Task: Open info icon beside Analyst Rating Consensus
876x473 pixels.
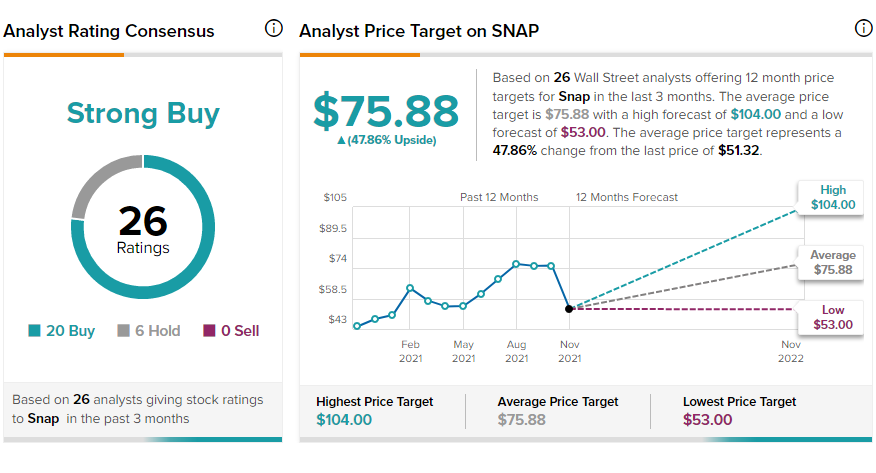Action: [274, 28]
